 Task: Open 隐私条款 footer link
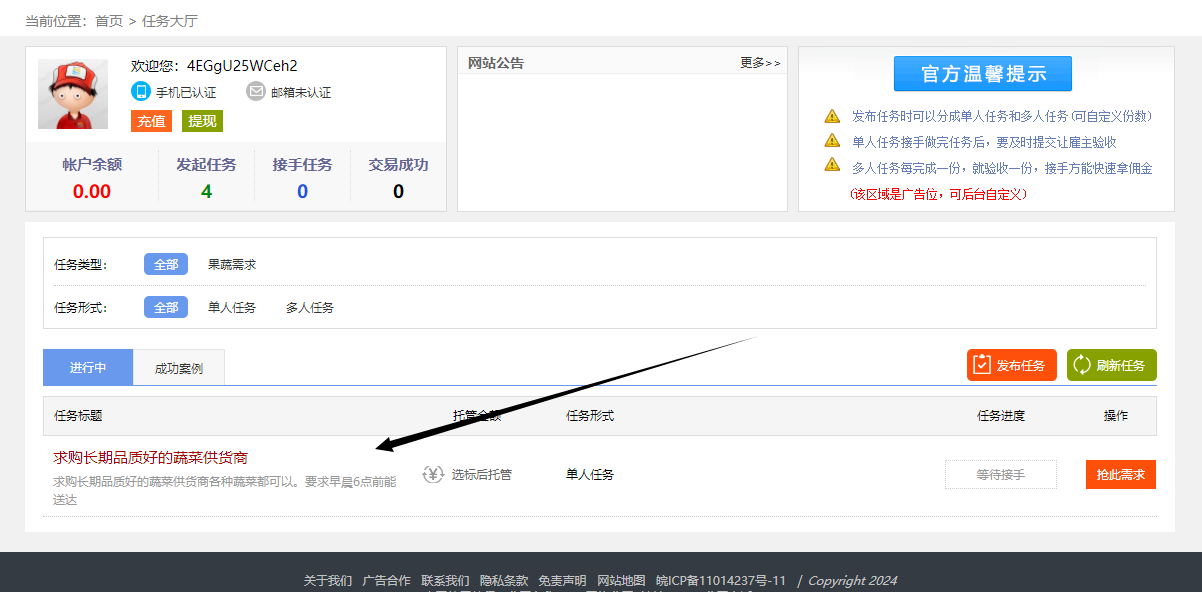pos(504,581)
